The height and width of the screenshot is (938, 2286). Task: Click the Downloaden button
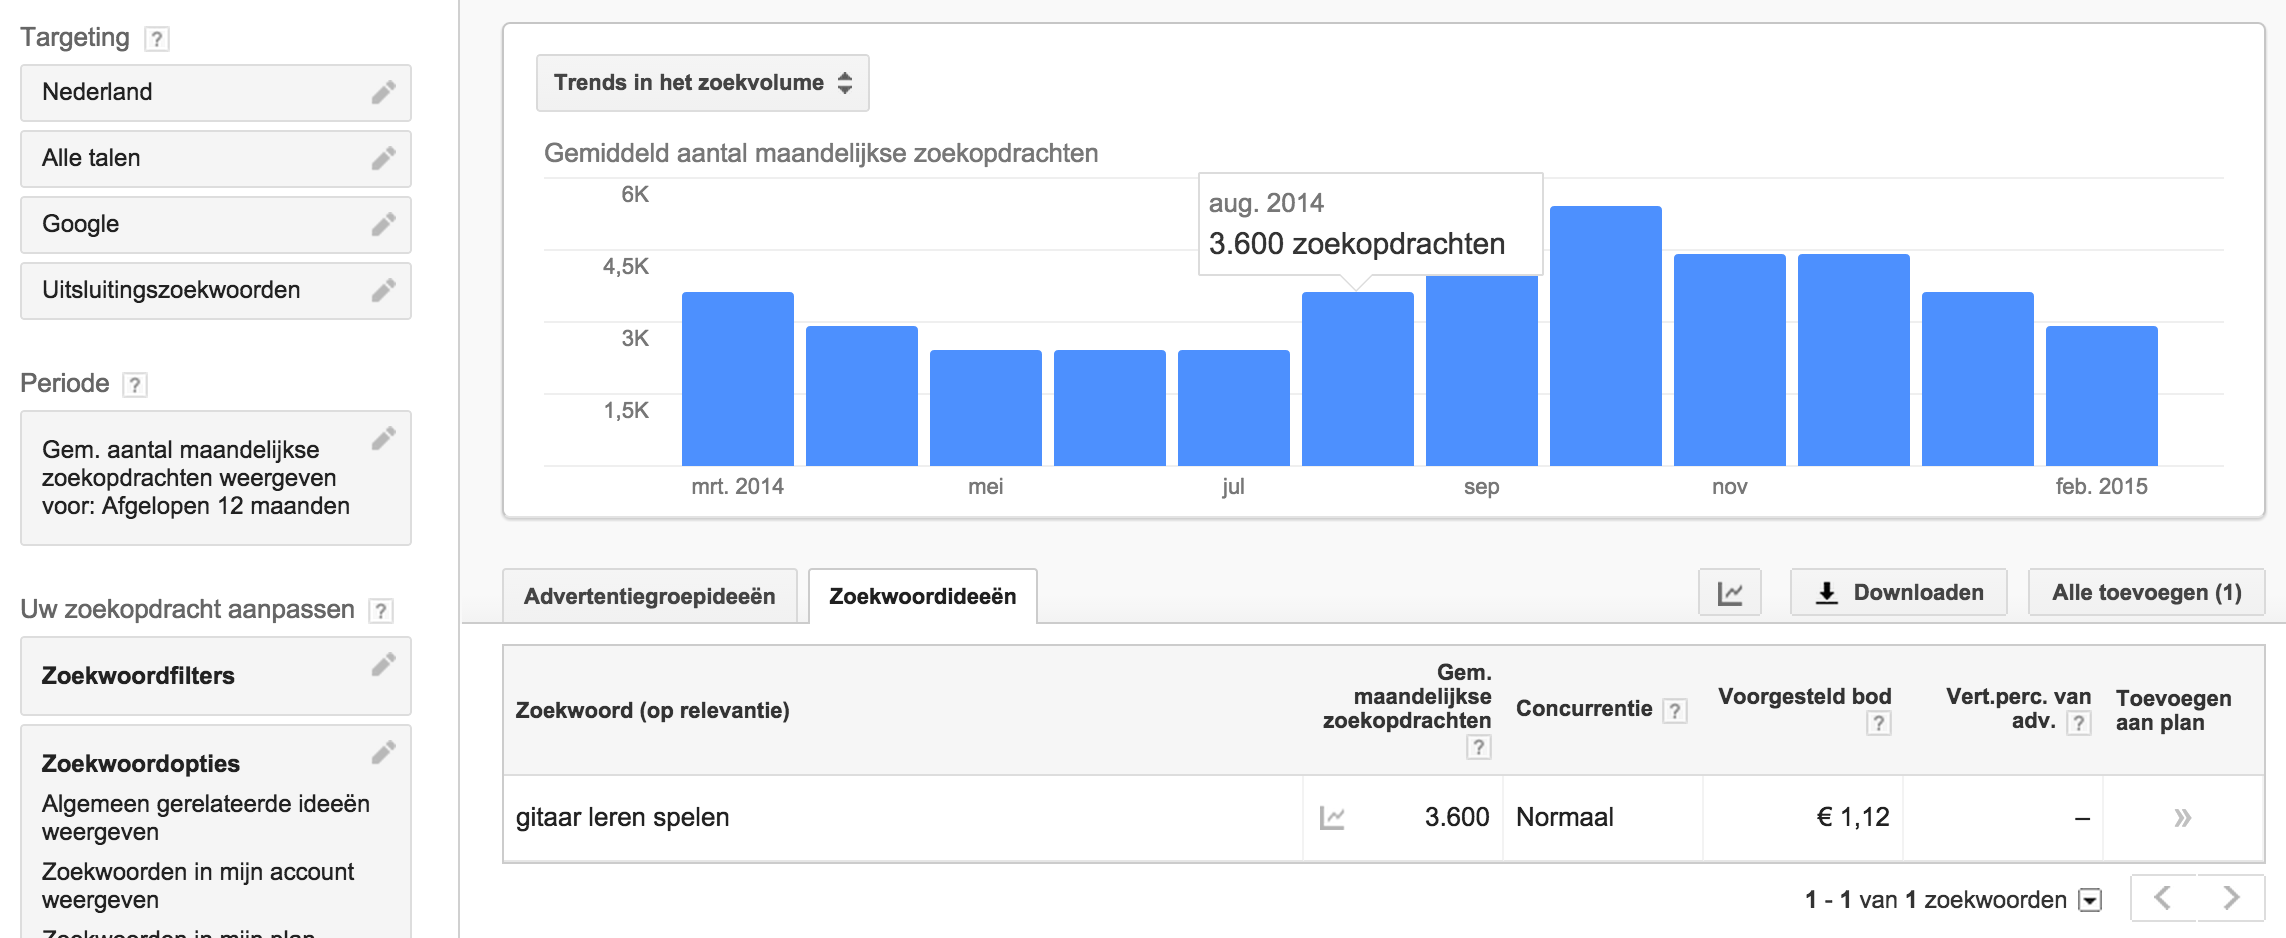point(1899,593)
